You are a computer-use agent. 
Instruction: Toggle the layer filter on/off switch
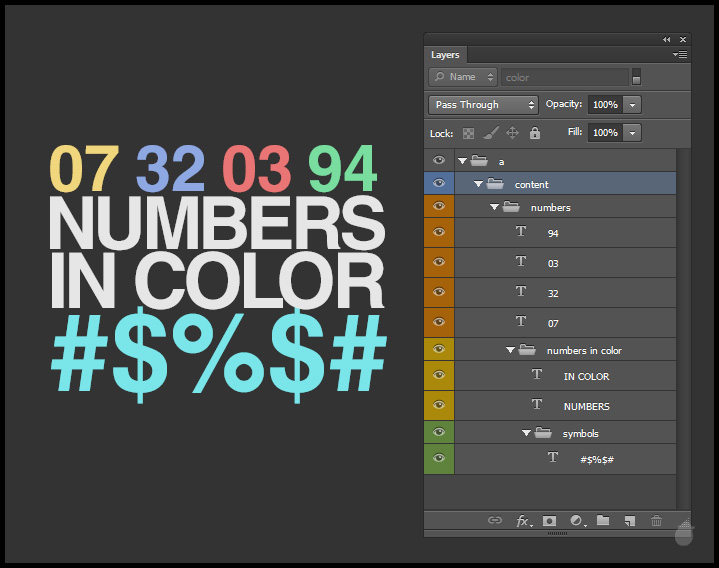click(636, 78)
